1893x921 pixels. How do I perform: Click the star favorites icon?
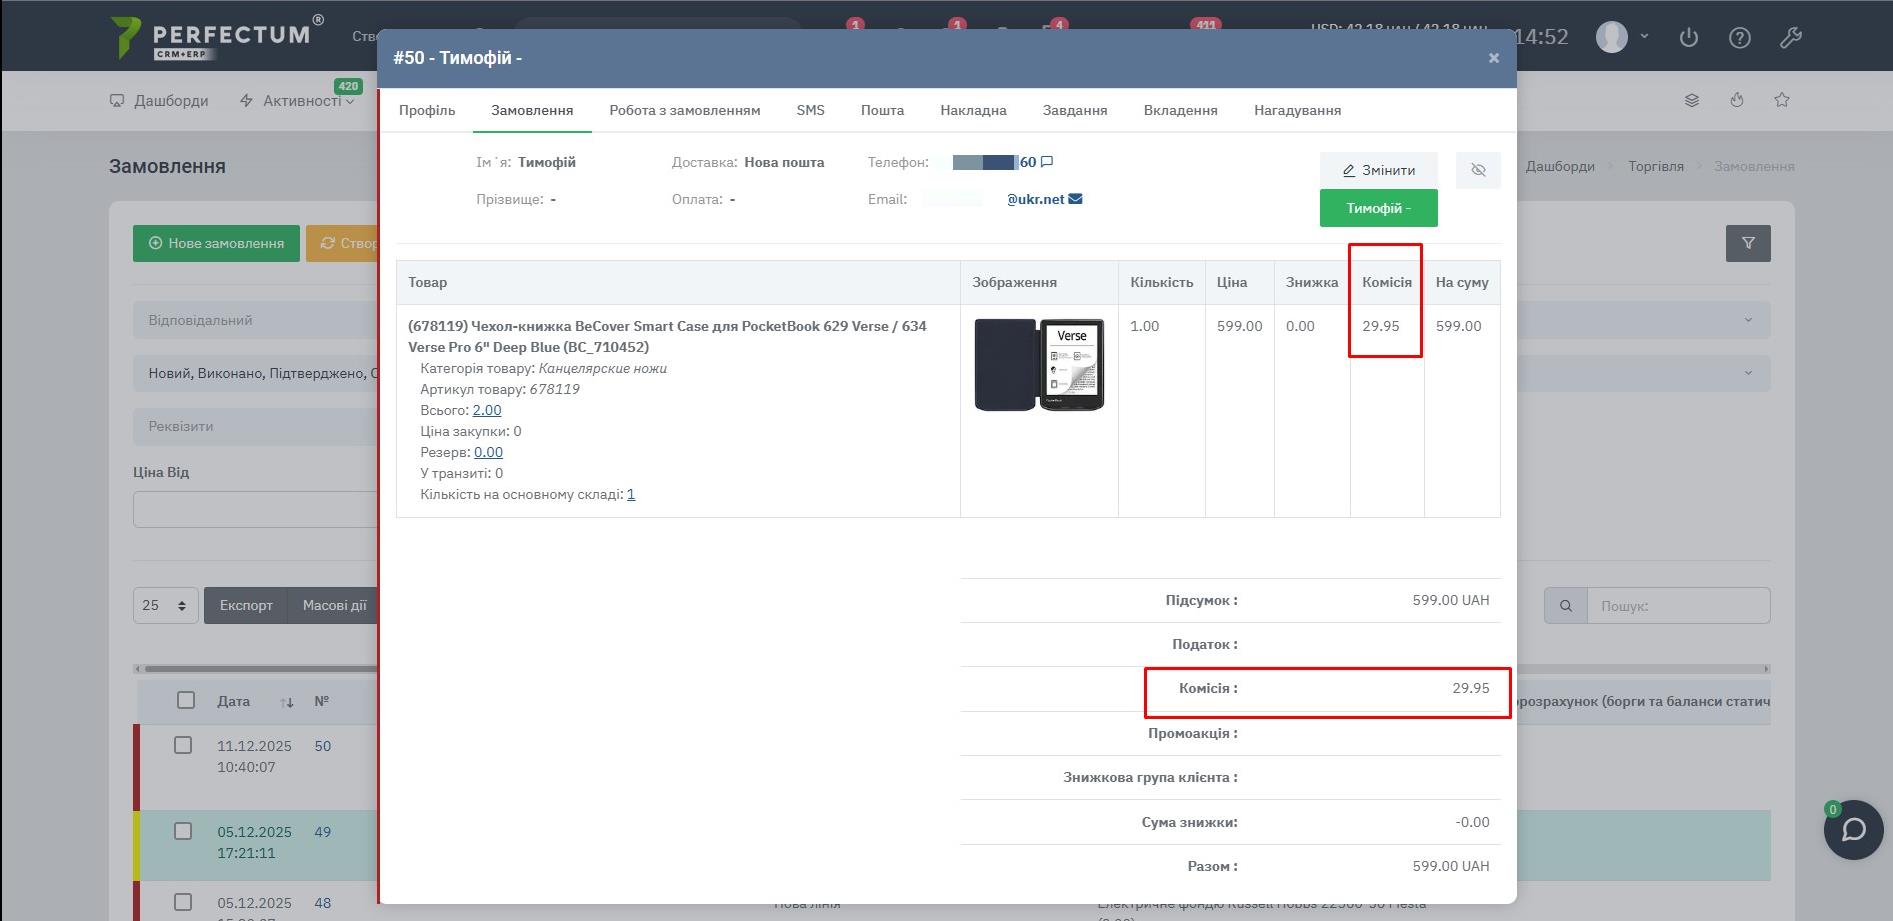coord(1781,100)
